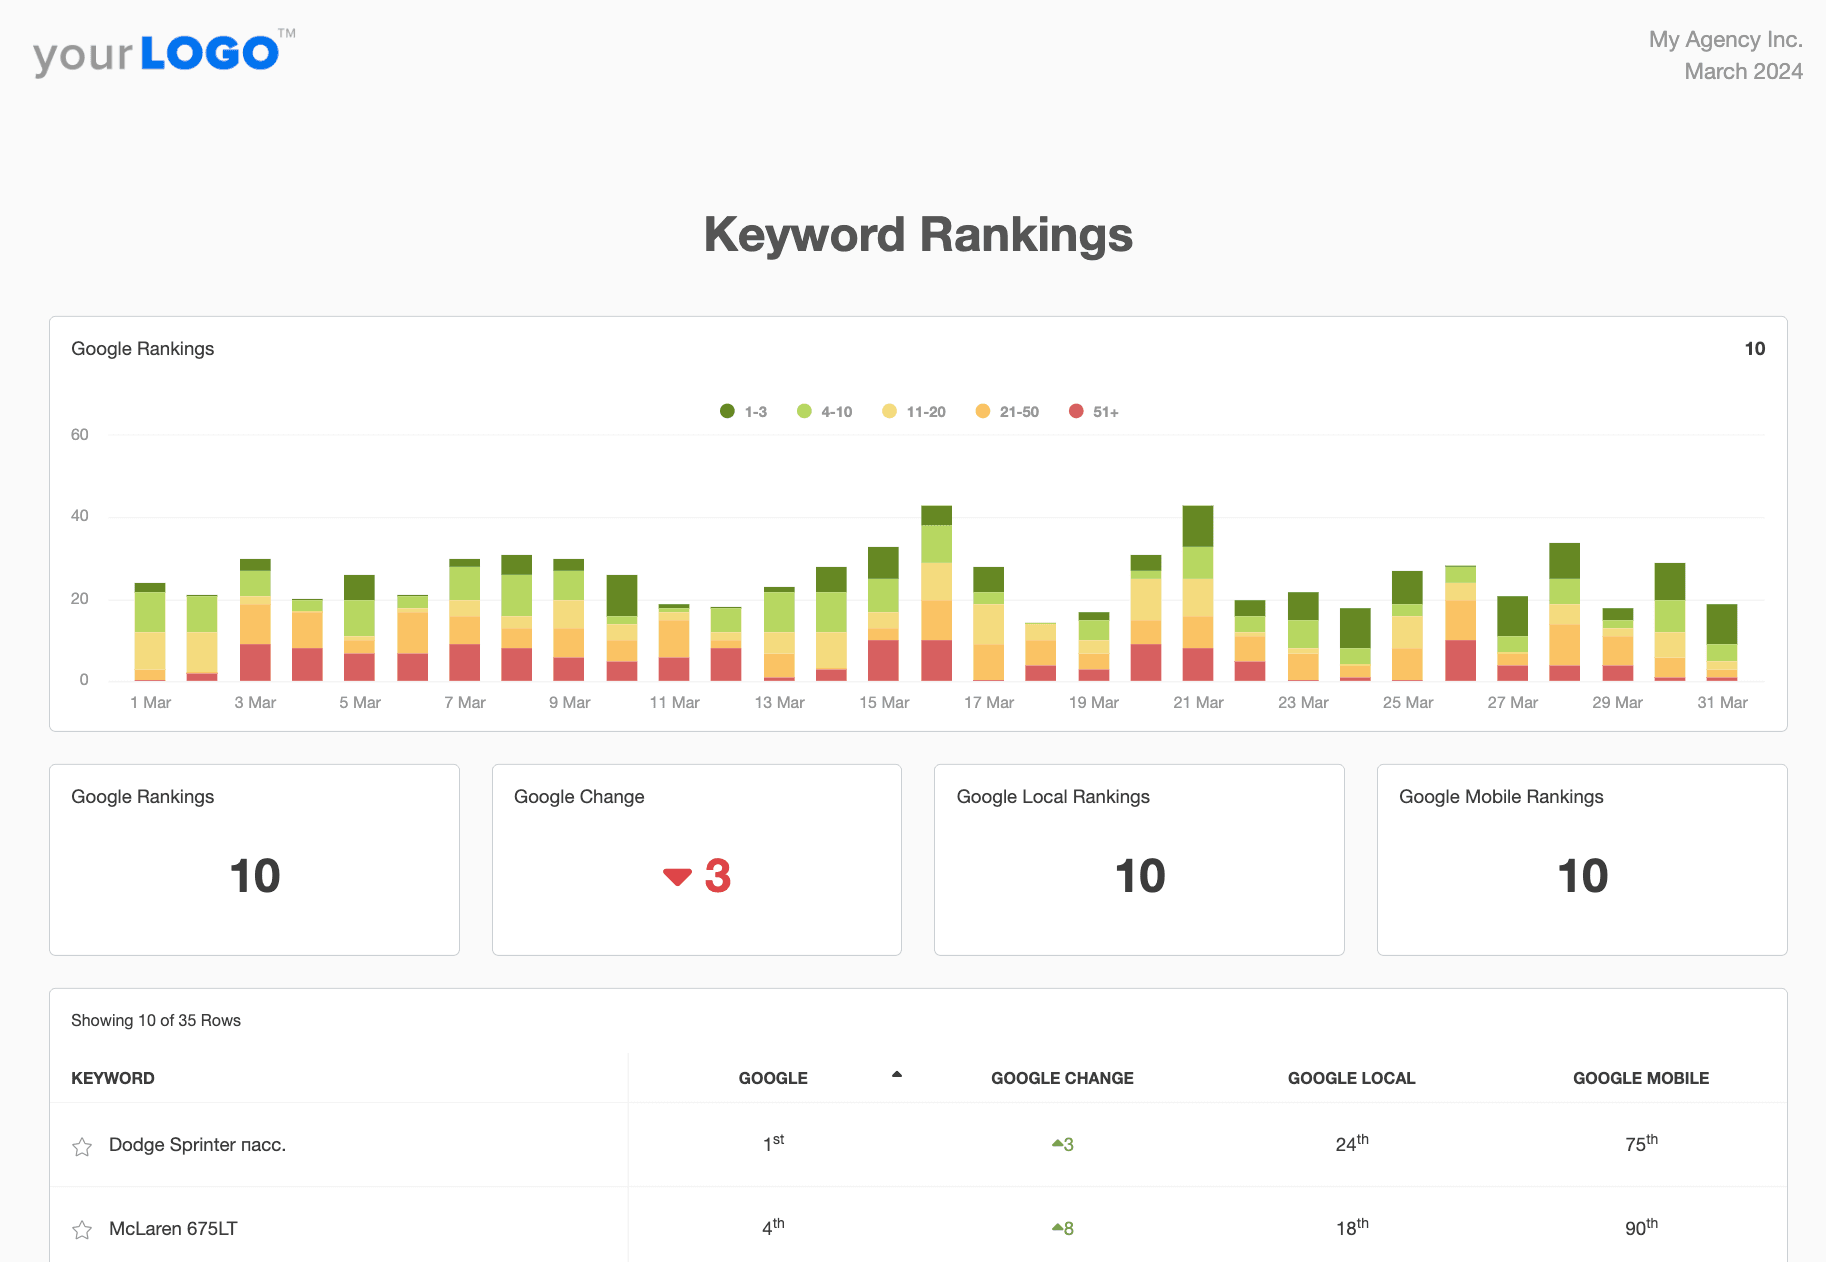
Task: Sort table by KEYWORD column header
Action: pos(113,1078)
